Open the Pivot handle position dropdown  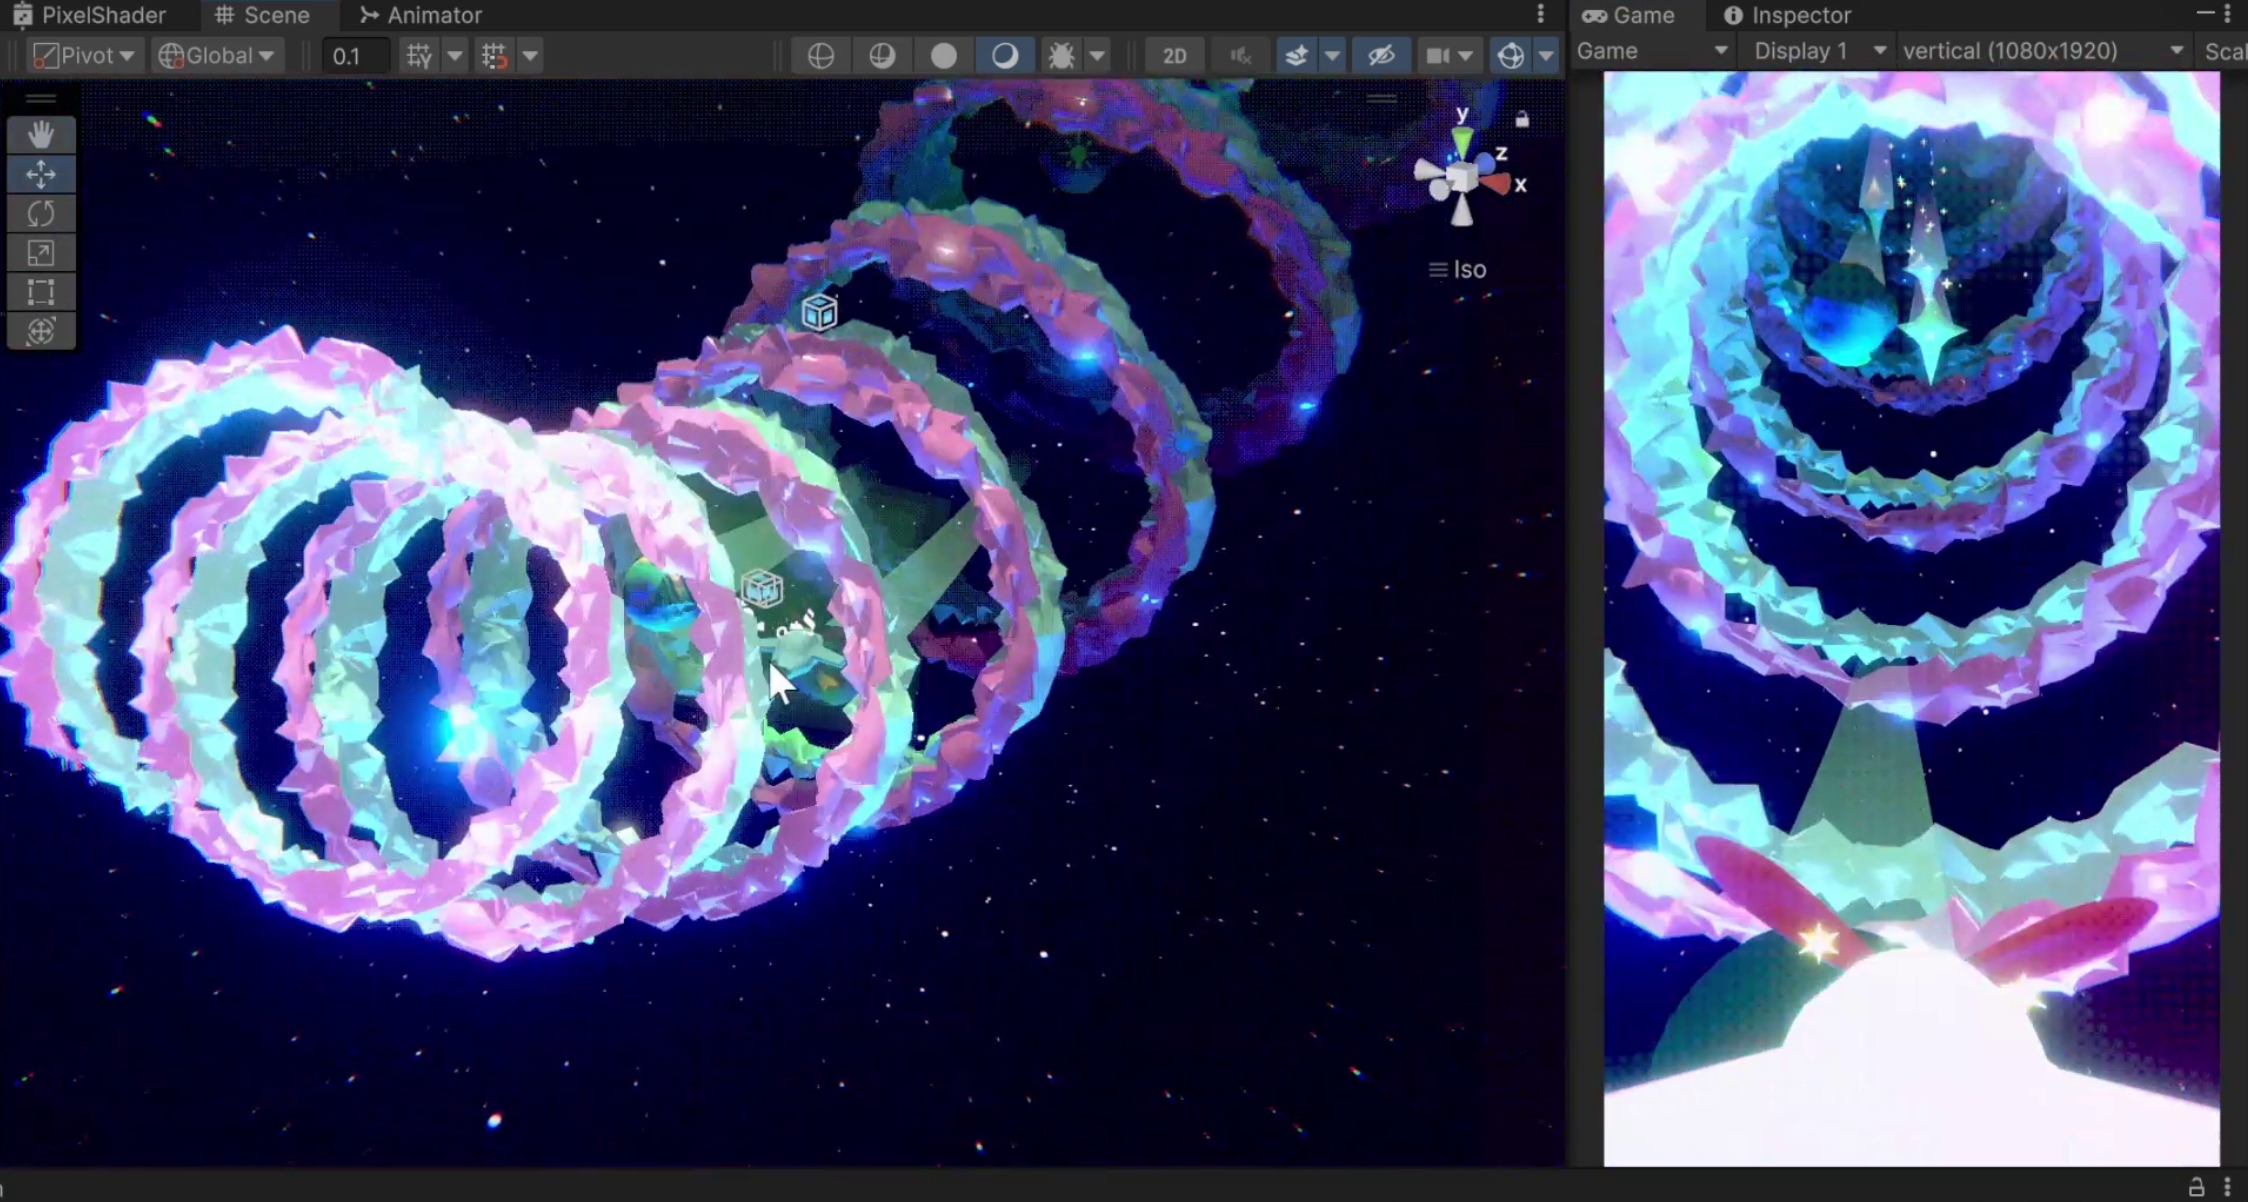coord(84,55)
